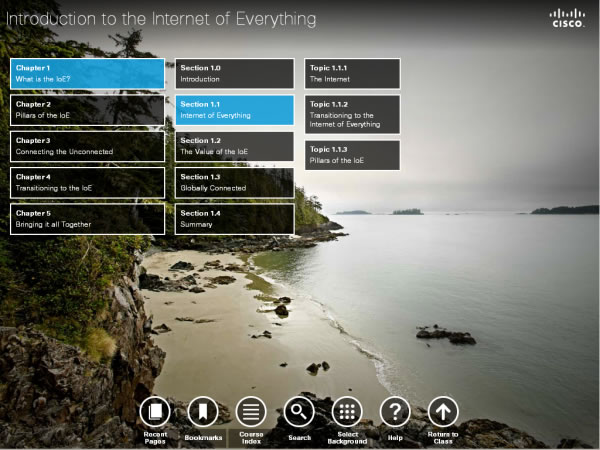Open the Recent Pages icon
The width and height of the screenshot is (600, 450).
pos(154,411)
